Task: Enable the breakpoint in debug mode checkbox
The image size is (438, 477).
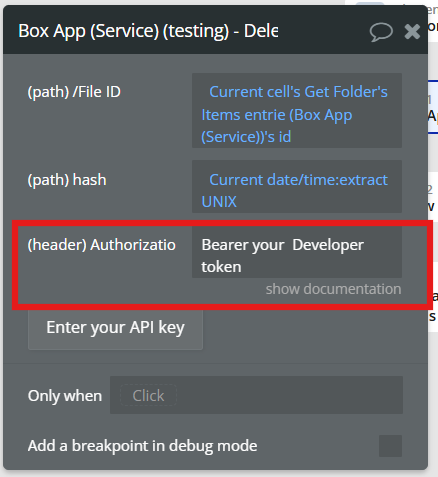Action: coord(390,446)
